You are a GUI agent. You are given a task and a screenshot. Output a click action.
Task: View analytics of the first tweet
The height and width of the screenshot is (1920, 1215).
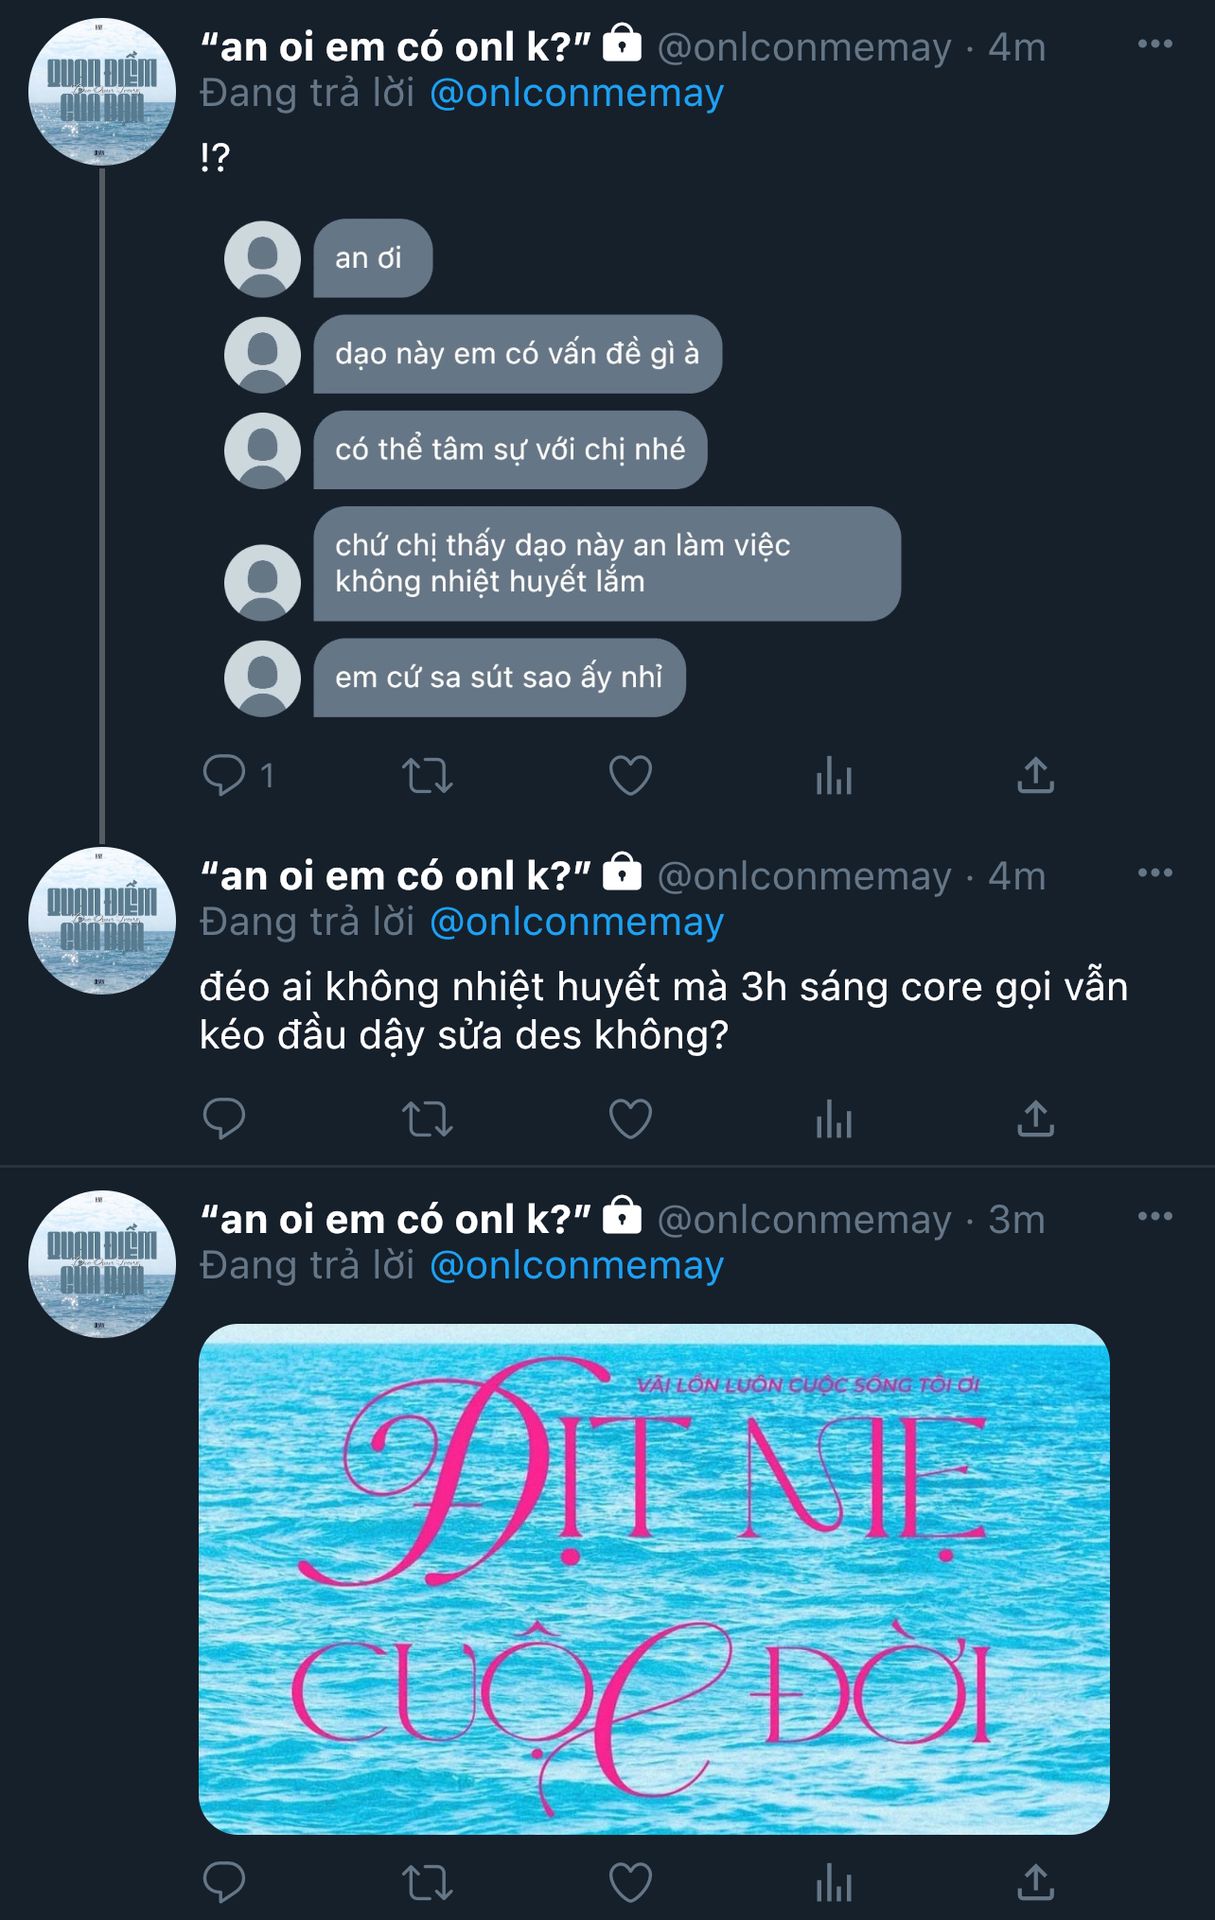click(834, 775)
